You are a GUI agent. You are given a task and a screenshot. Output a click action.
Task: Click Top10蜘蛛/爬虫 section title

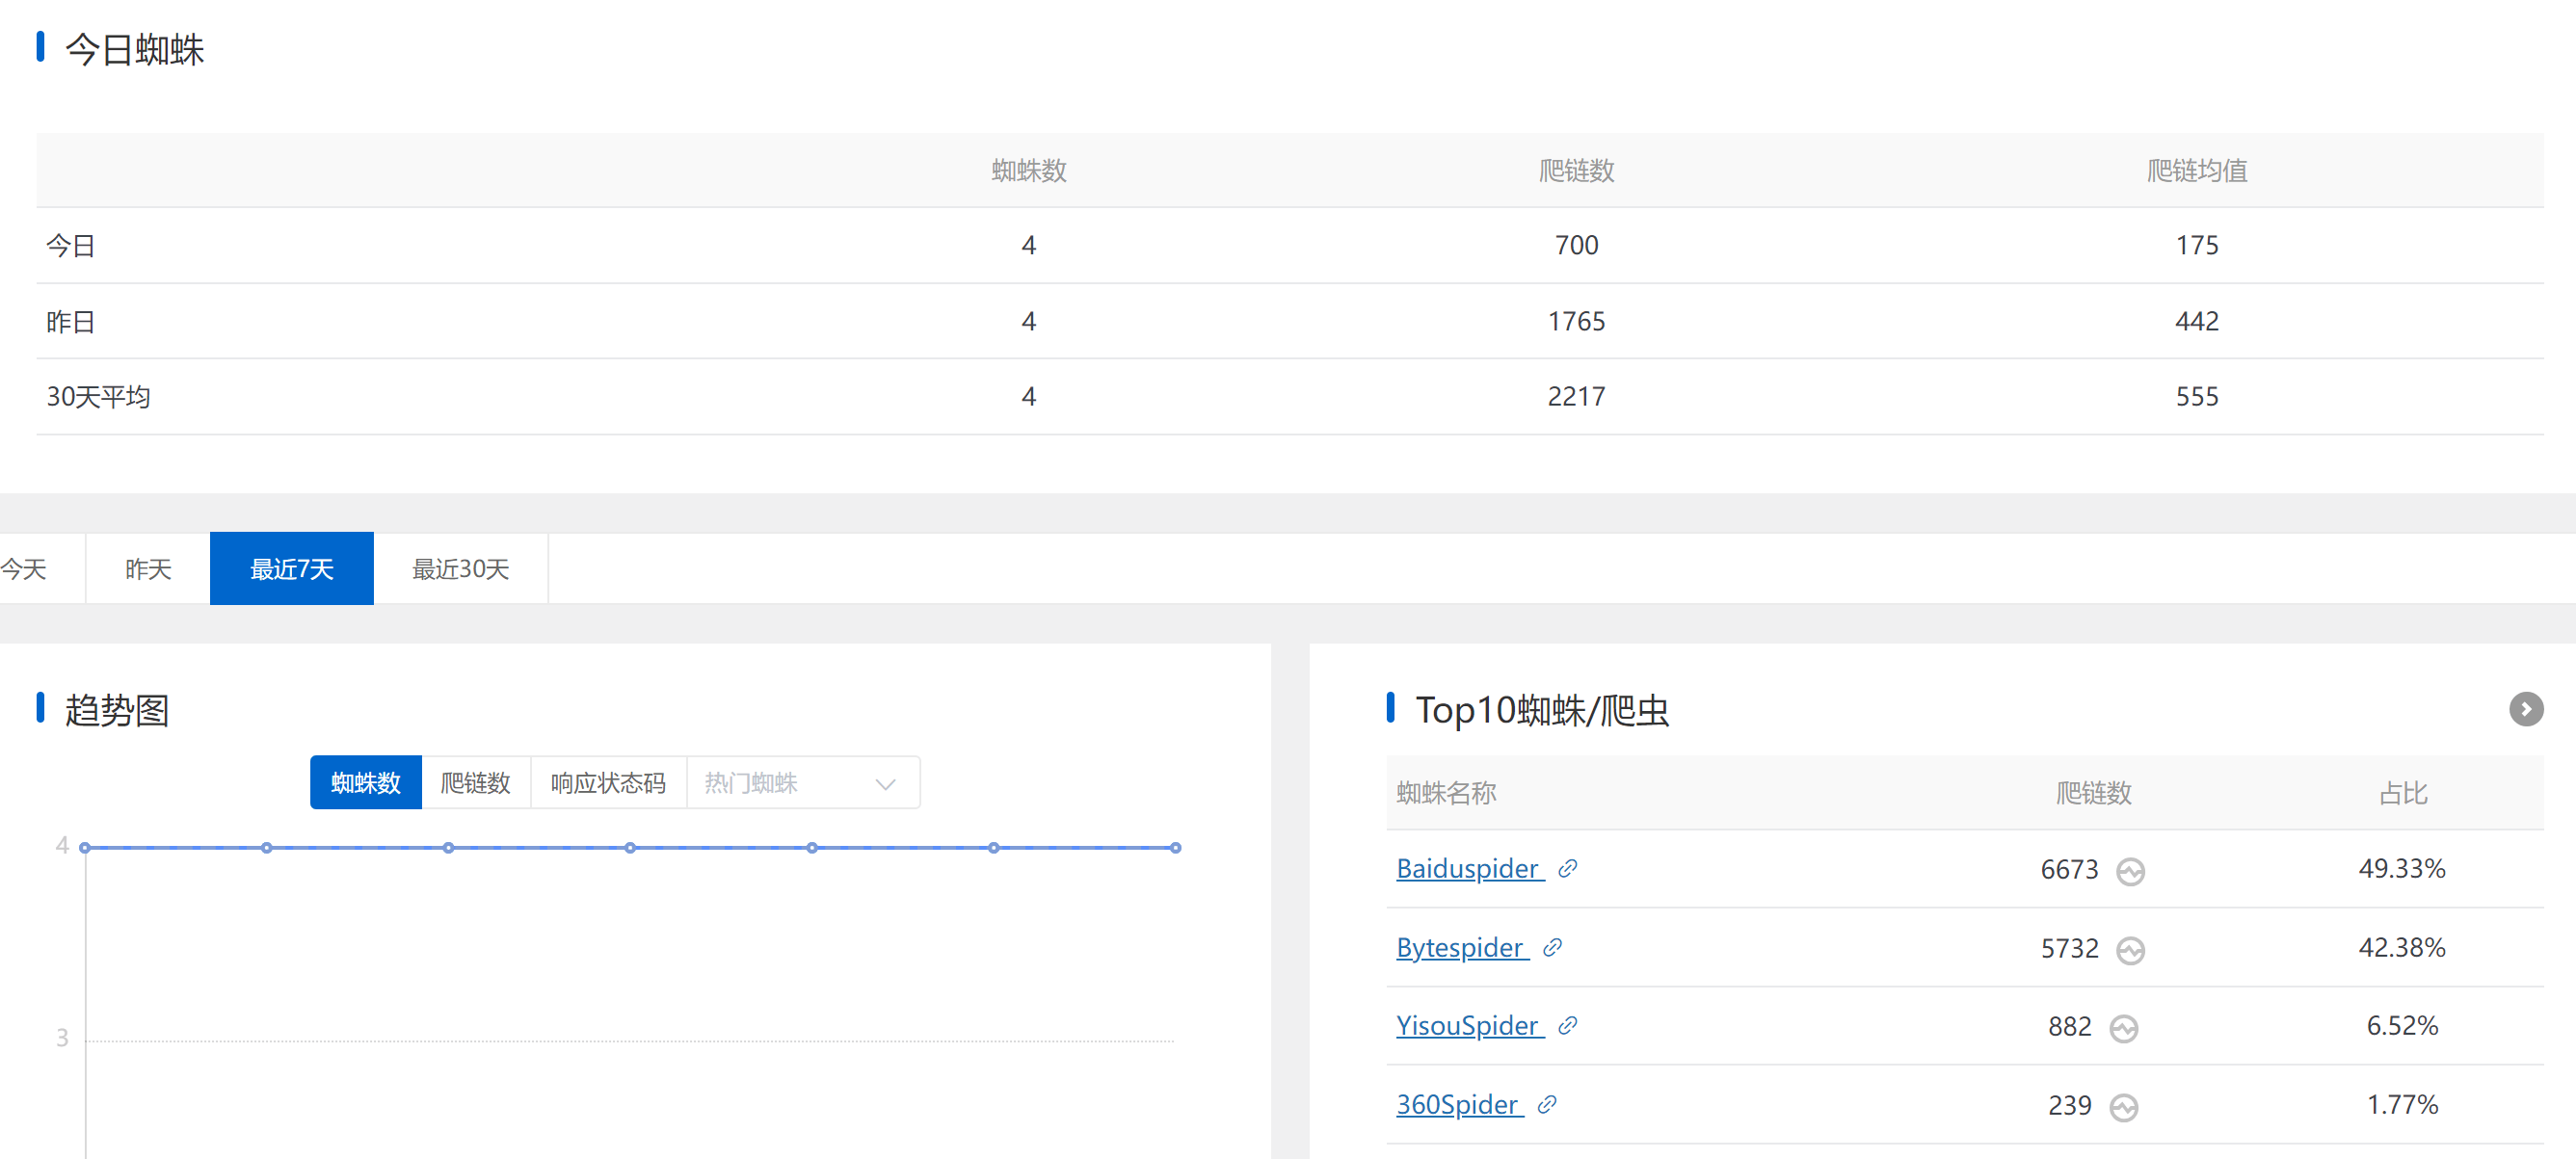point(1542,710)
